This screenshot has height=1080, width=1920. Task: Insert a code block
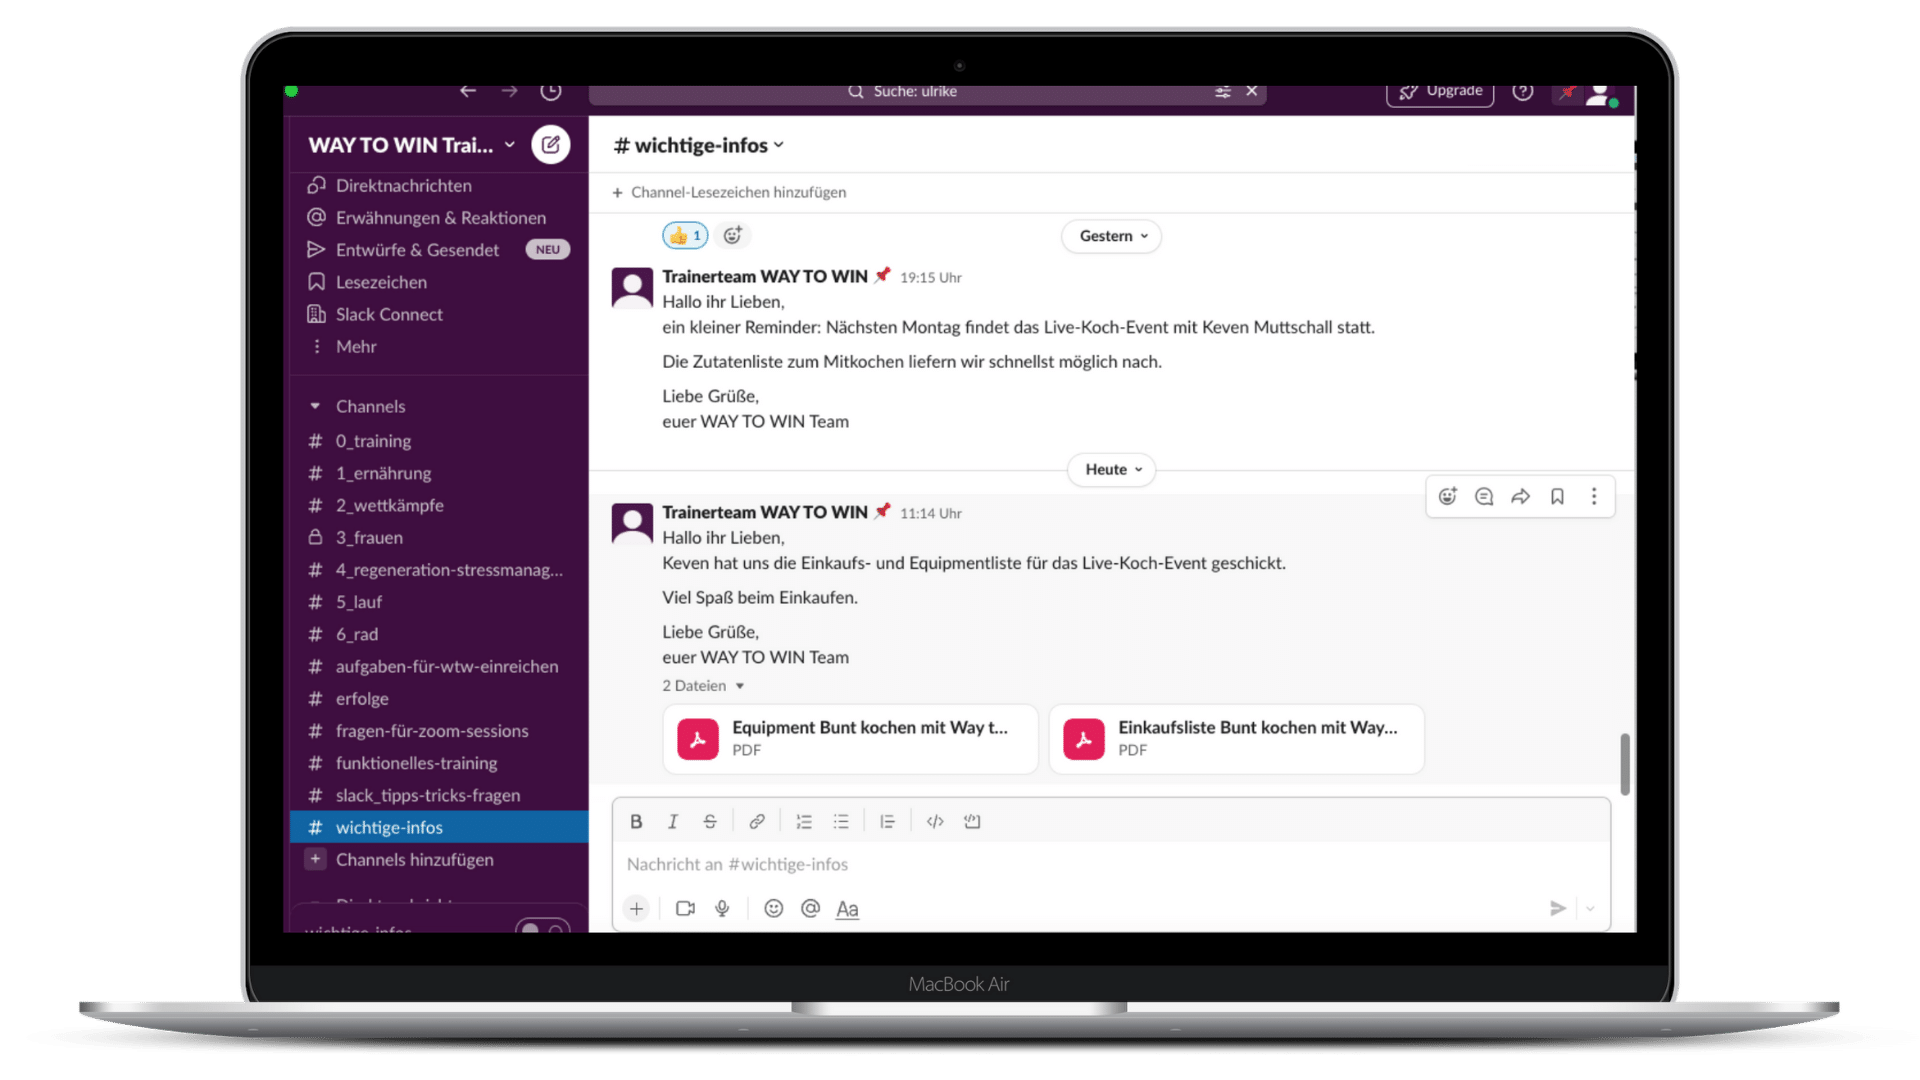(x=972, y=822)
